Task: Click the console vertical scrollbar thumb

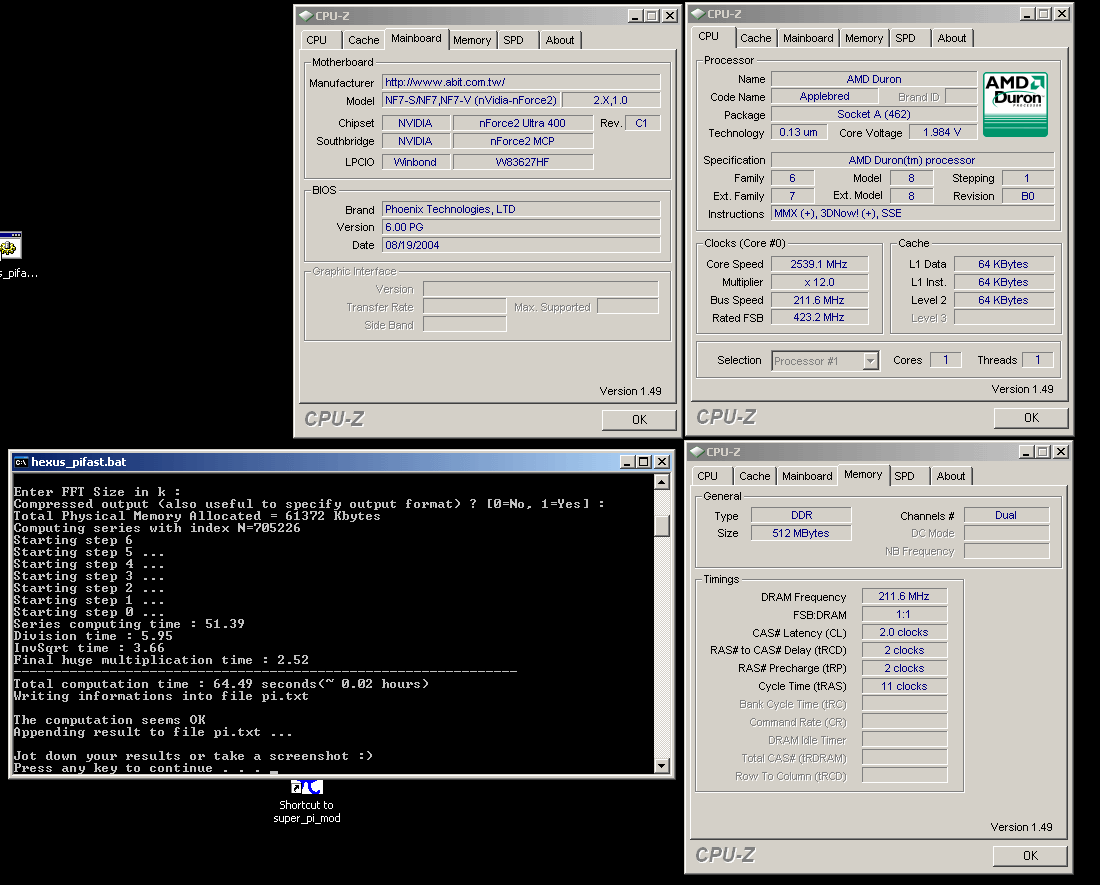Action: (x=662, y=525)
